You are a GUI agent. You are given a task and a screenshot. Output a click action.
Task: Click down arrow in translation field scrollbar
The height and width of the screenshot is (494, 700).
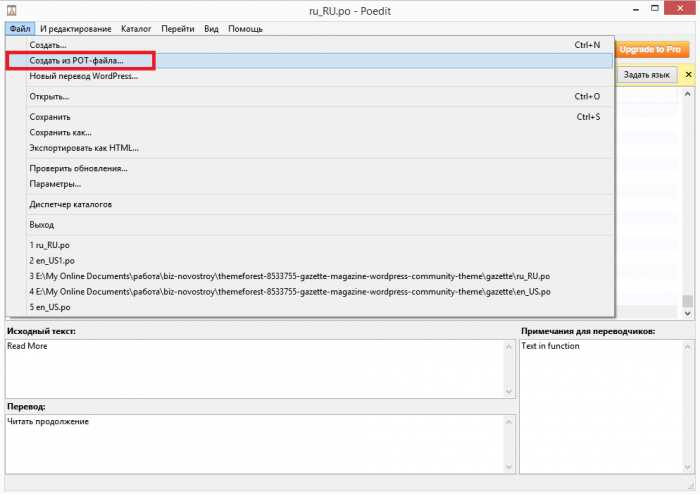[509, 467]
